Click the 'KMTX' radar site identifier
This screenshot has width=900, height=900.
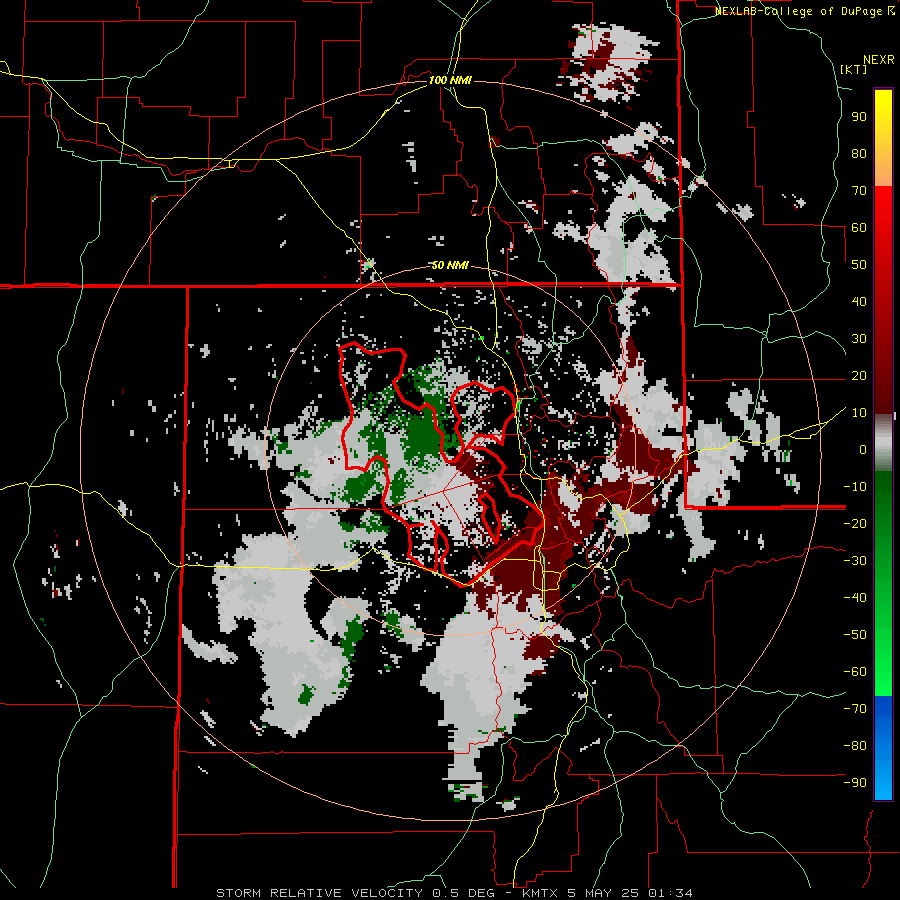pos(541,893)
